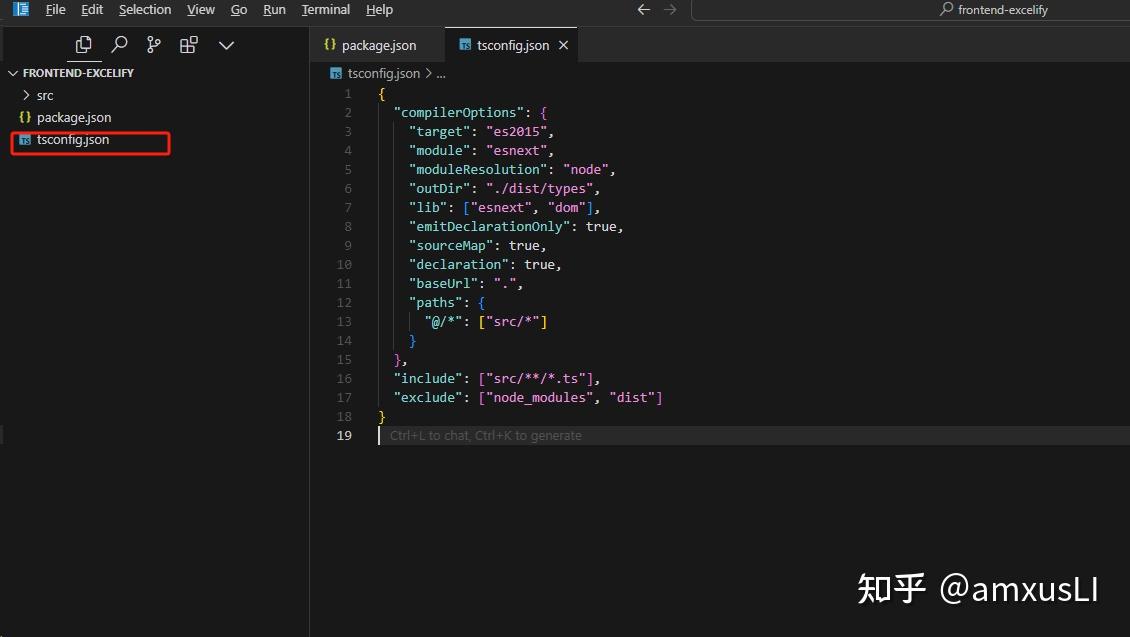Click the forward navigation arrow
The width and height of the screenshot is (1130, 637).
click(x=671, y=9)
